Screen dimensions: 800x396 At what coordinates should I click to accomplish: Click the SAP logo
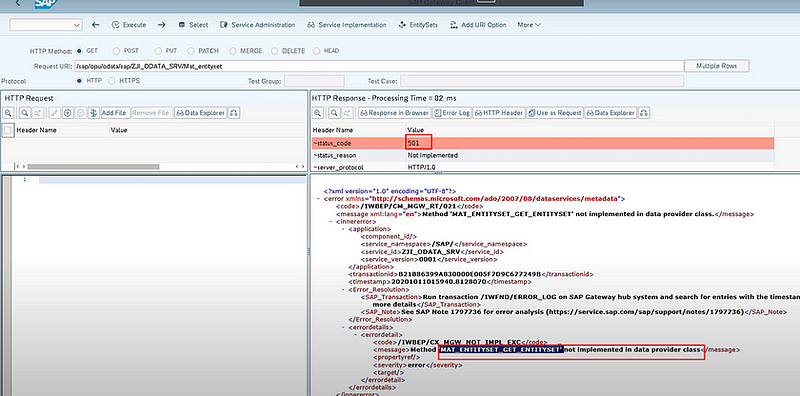click(x=45, y=4)
